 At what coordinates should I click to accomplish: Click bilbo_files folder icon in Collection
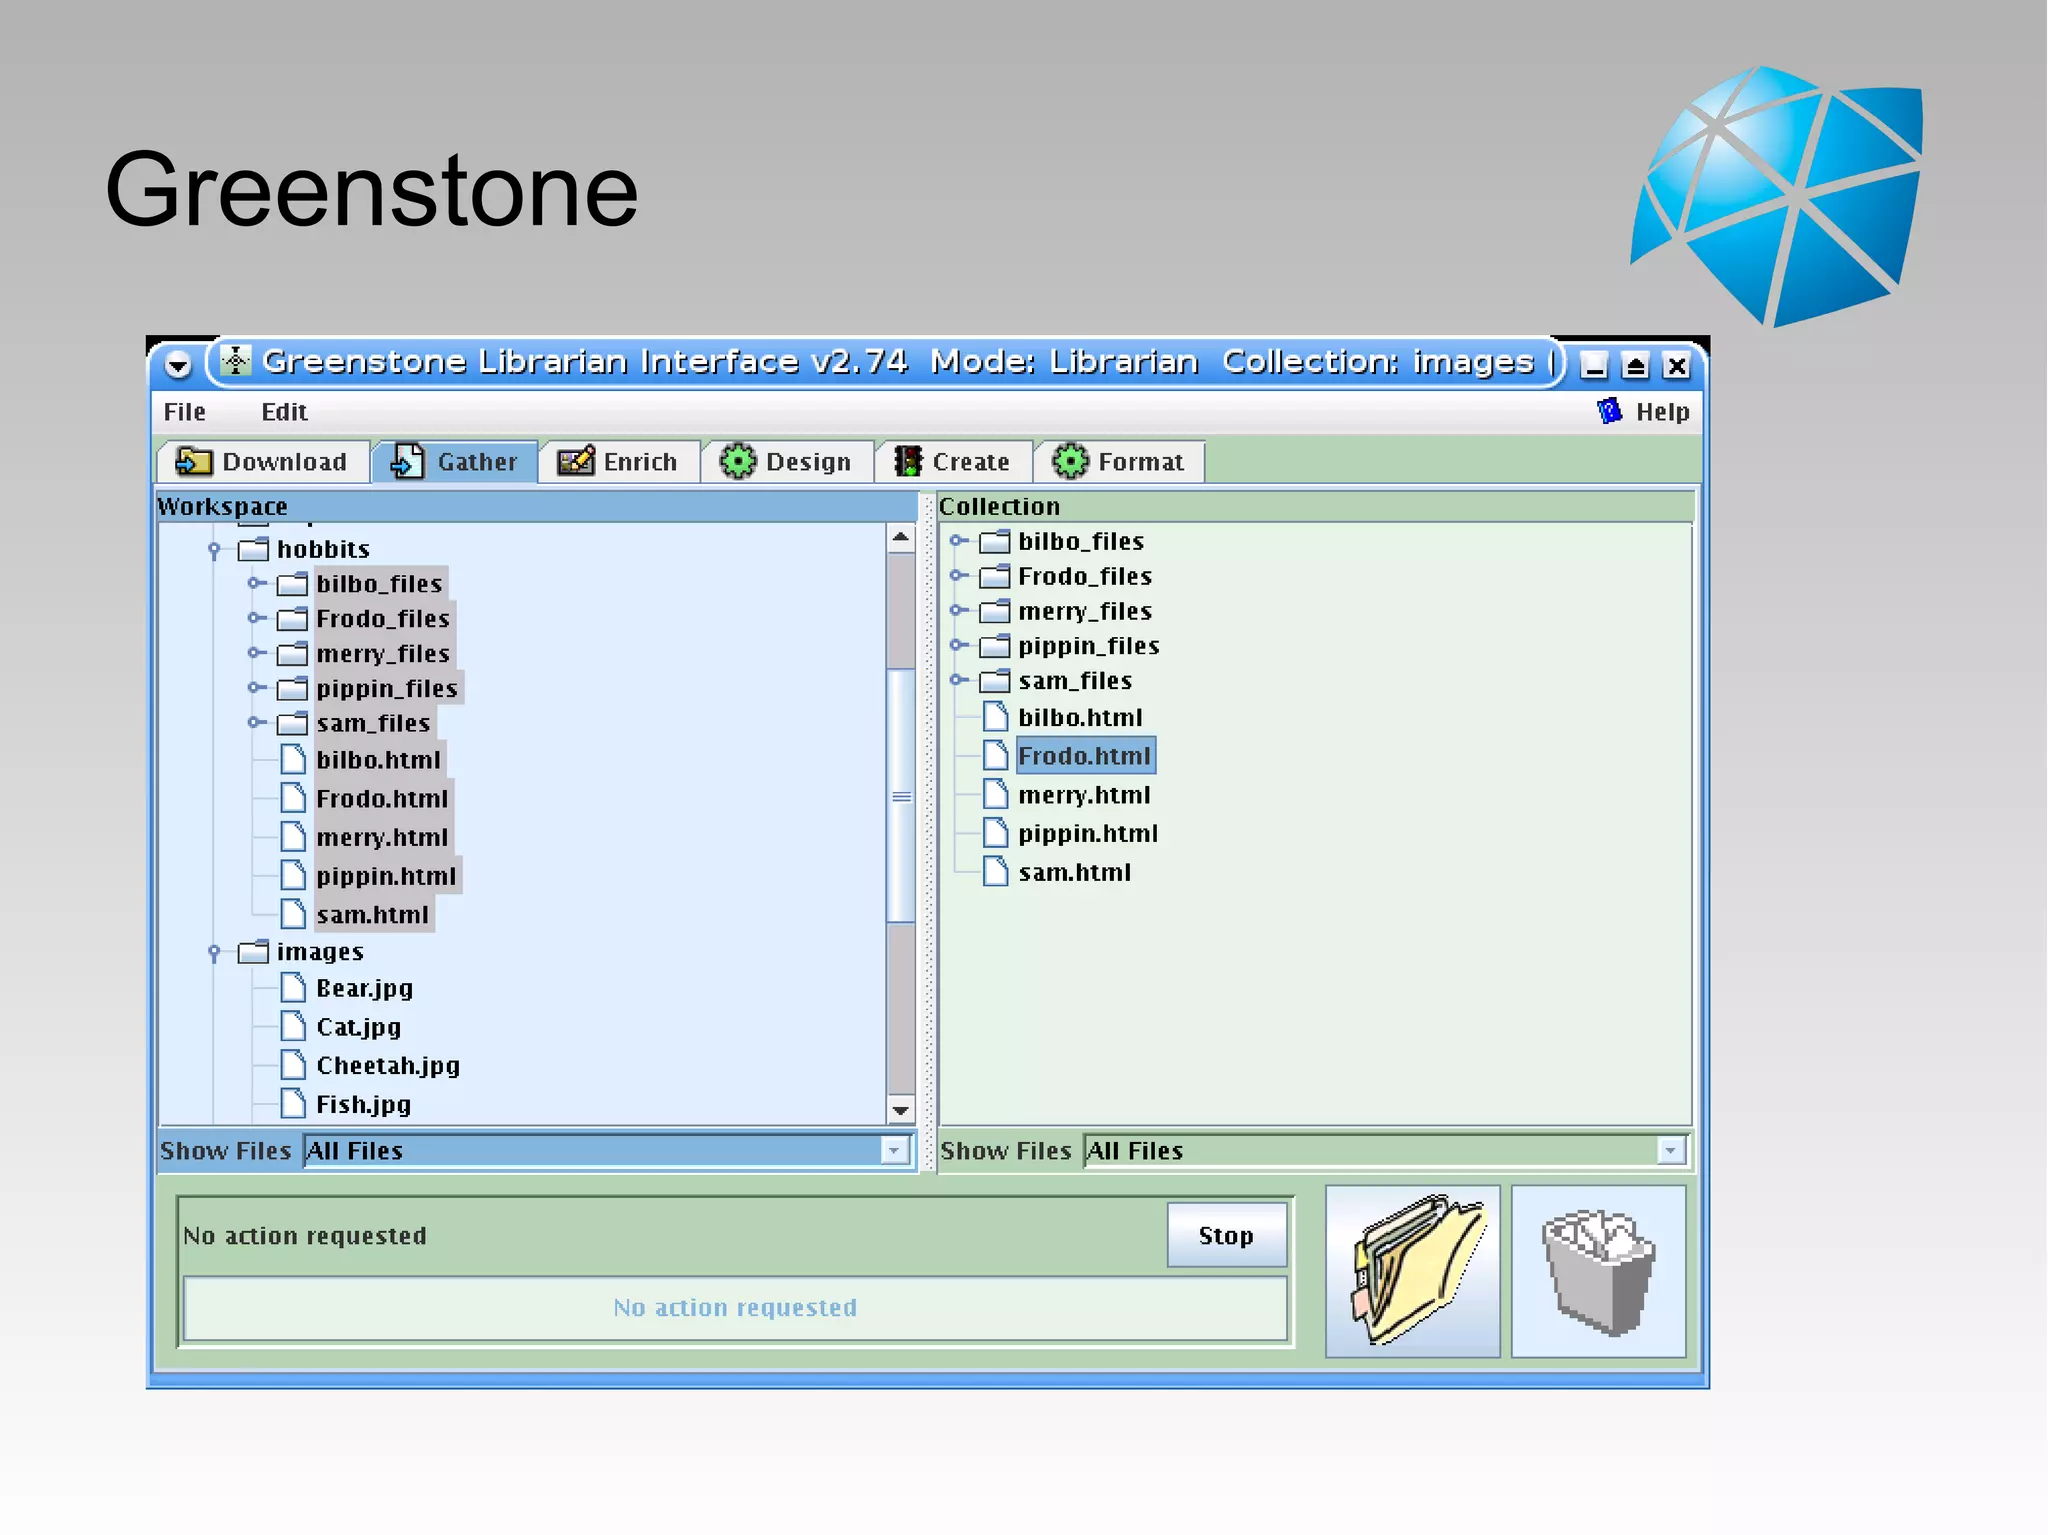click(994, 542)
